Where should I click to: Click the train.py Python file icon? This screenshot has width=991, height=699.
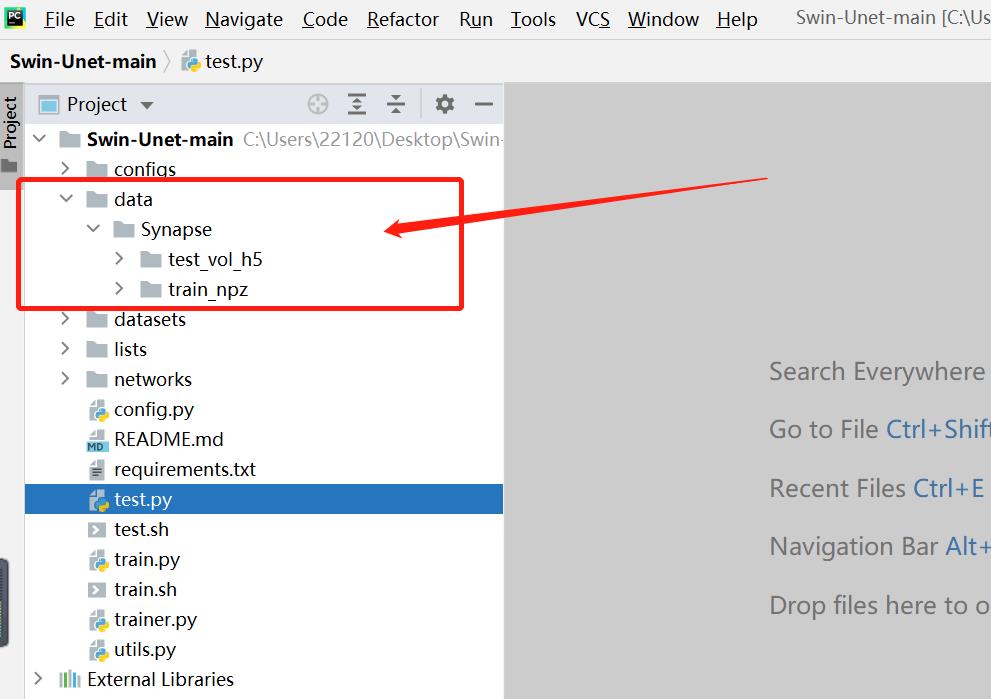(98, 560)
